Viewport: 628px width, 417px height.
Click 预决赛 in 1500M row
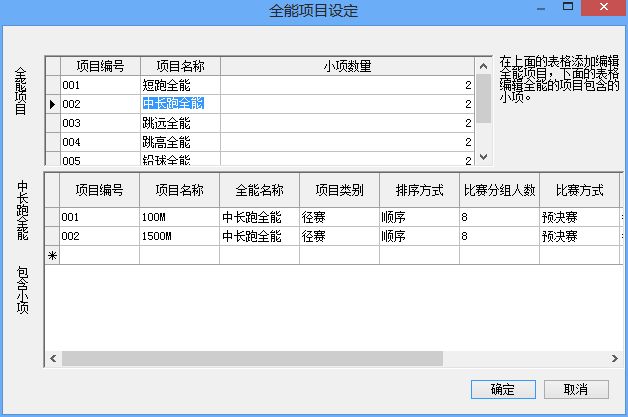(x=580, y=236)
